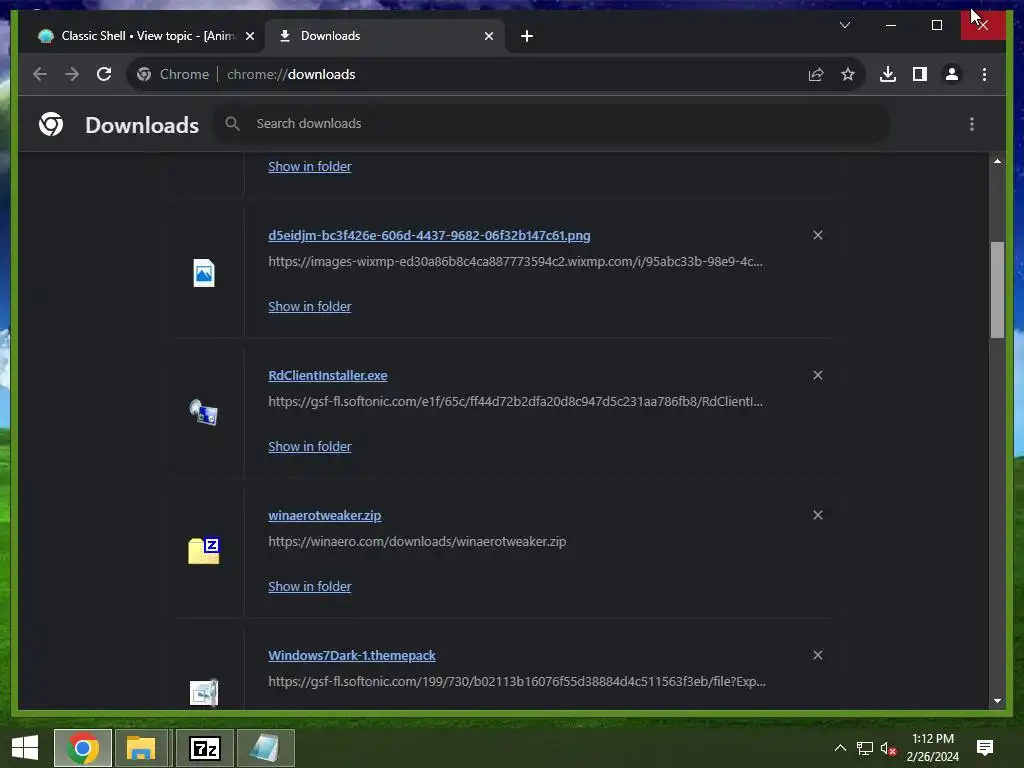Share this page icon in address bar

[x=816, y=74]
